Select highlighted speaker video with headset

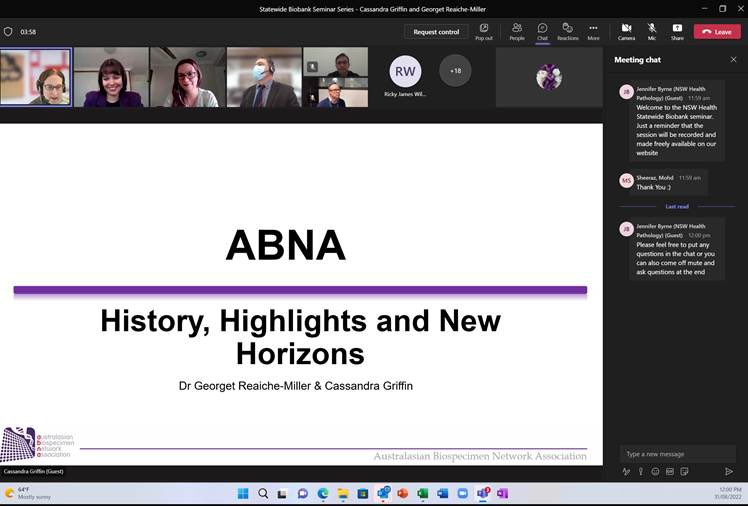[x=36, y=77]
